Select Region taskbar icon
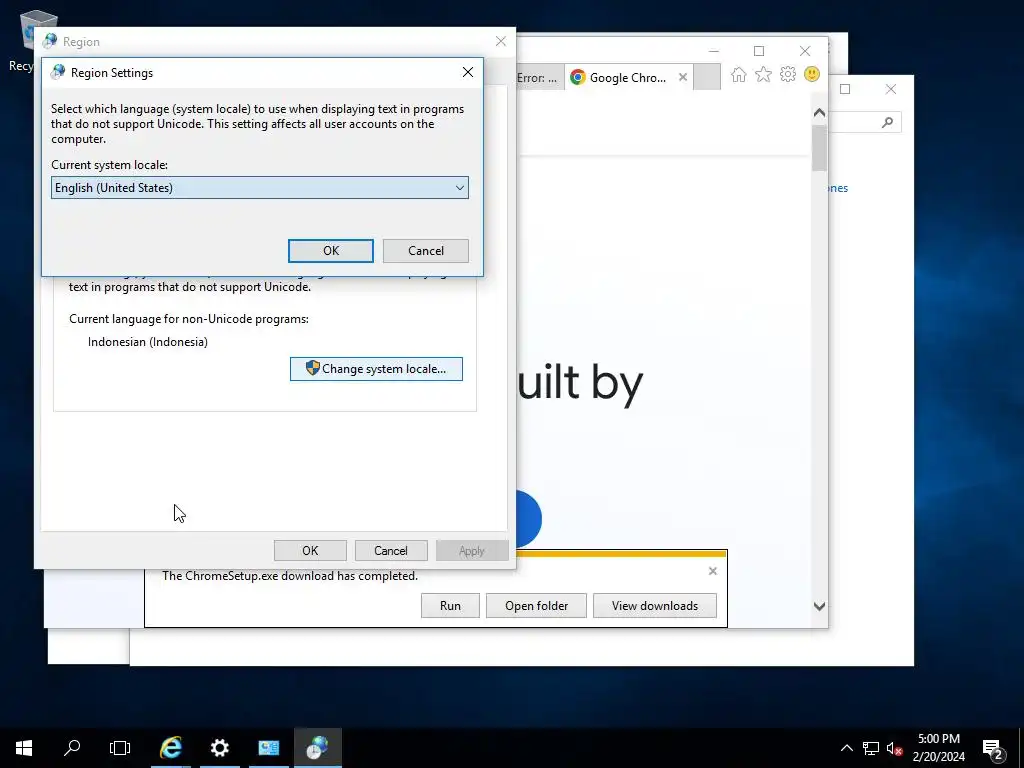1024x768 pixels. (x=317, y=748)
